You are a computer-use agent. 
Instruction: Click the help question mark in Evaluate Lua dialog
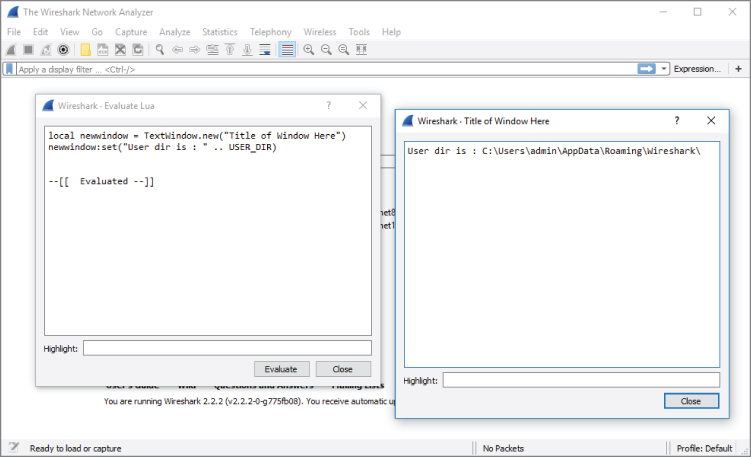(329, 105)
